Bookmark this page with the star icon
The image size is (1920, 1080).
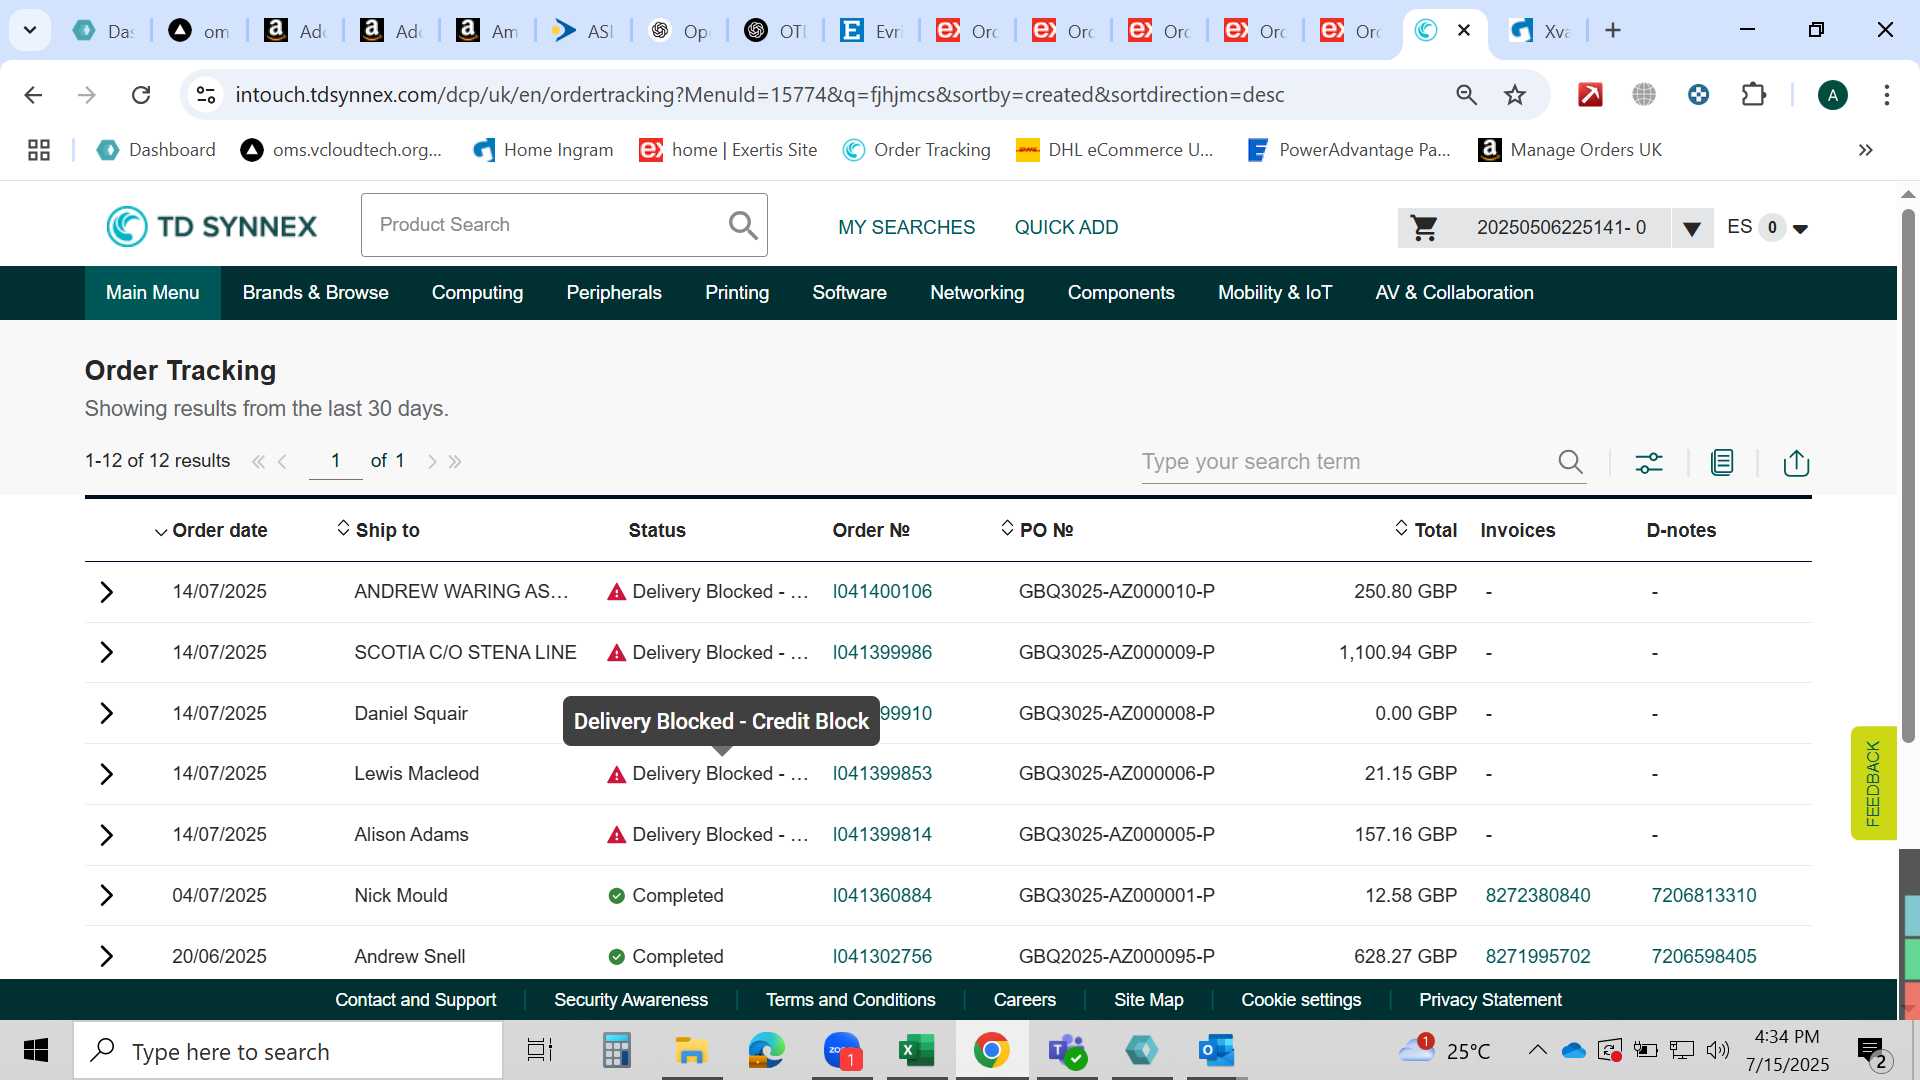coord(1515,95)
